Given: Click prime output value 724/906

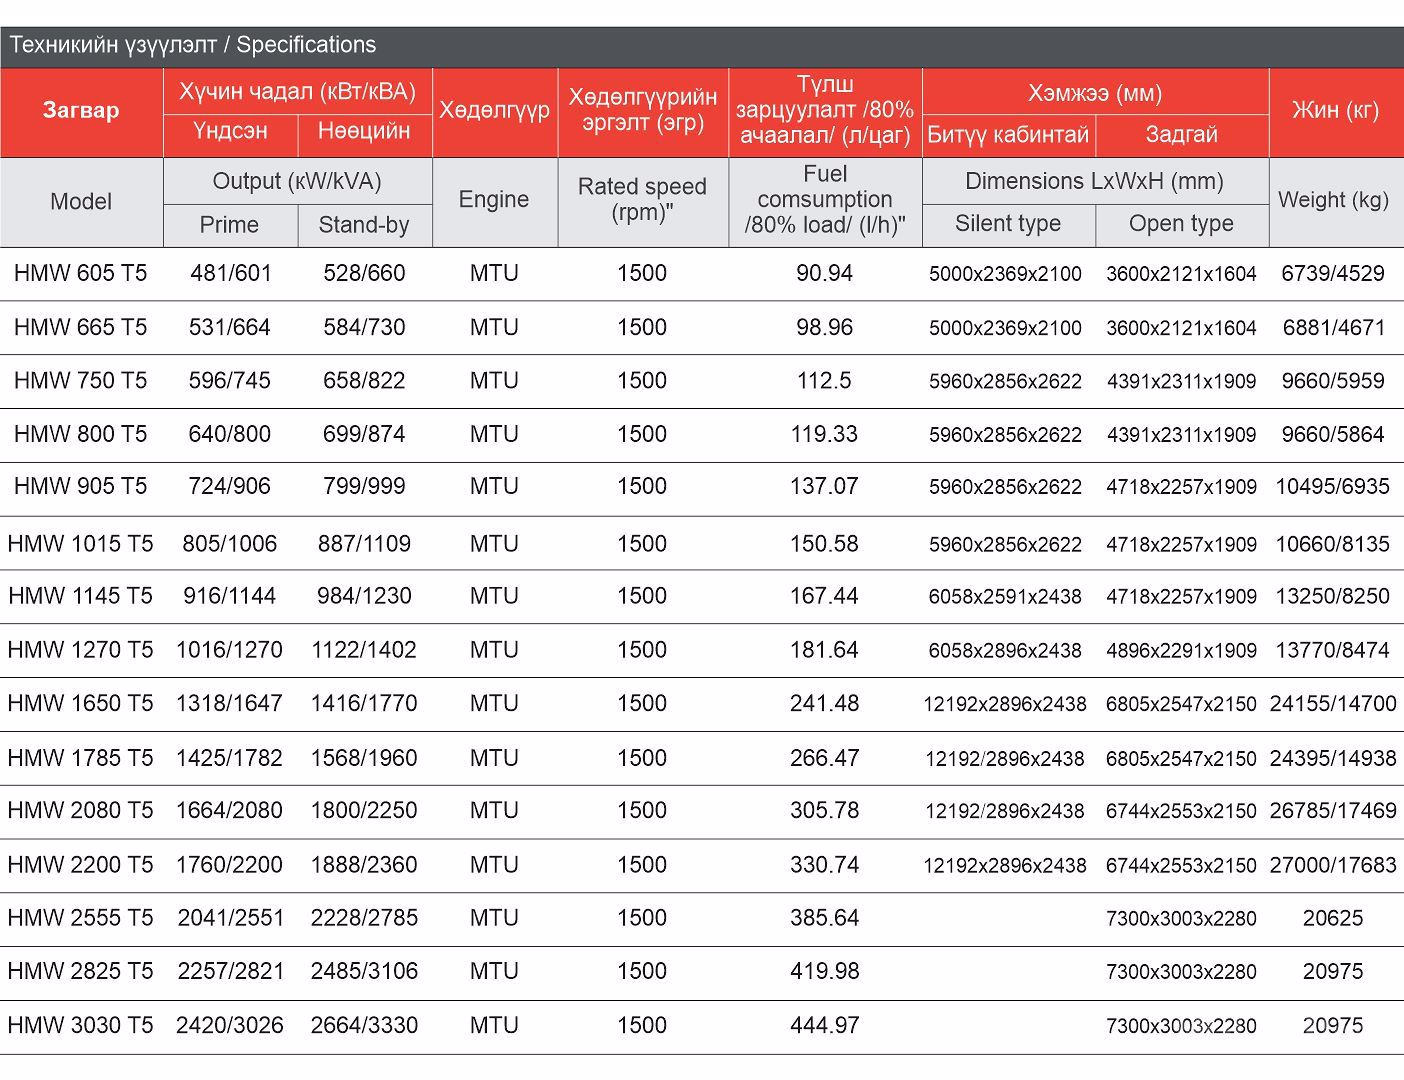Looking at the screenshot, I should point(229,487).
